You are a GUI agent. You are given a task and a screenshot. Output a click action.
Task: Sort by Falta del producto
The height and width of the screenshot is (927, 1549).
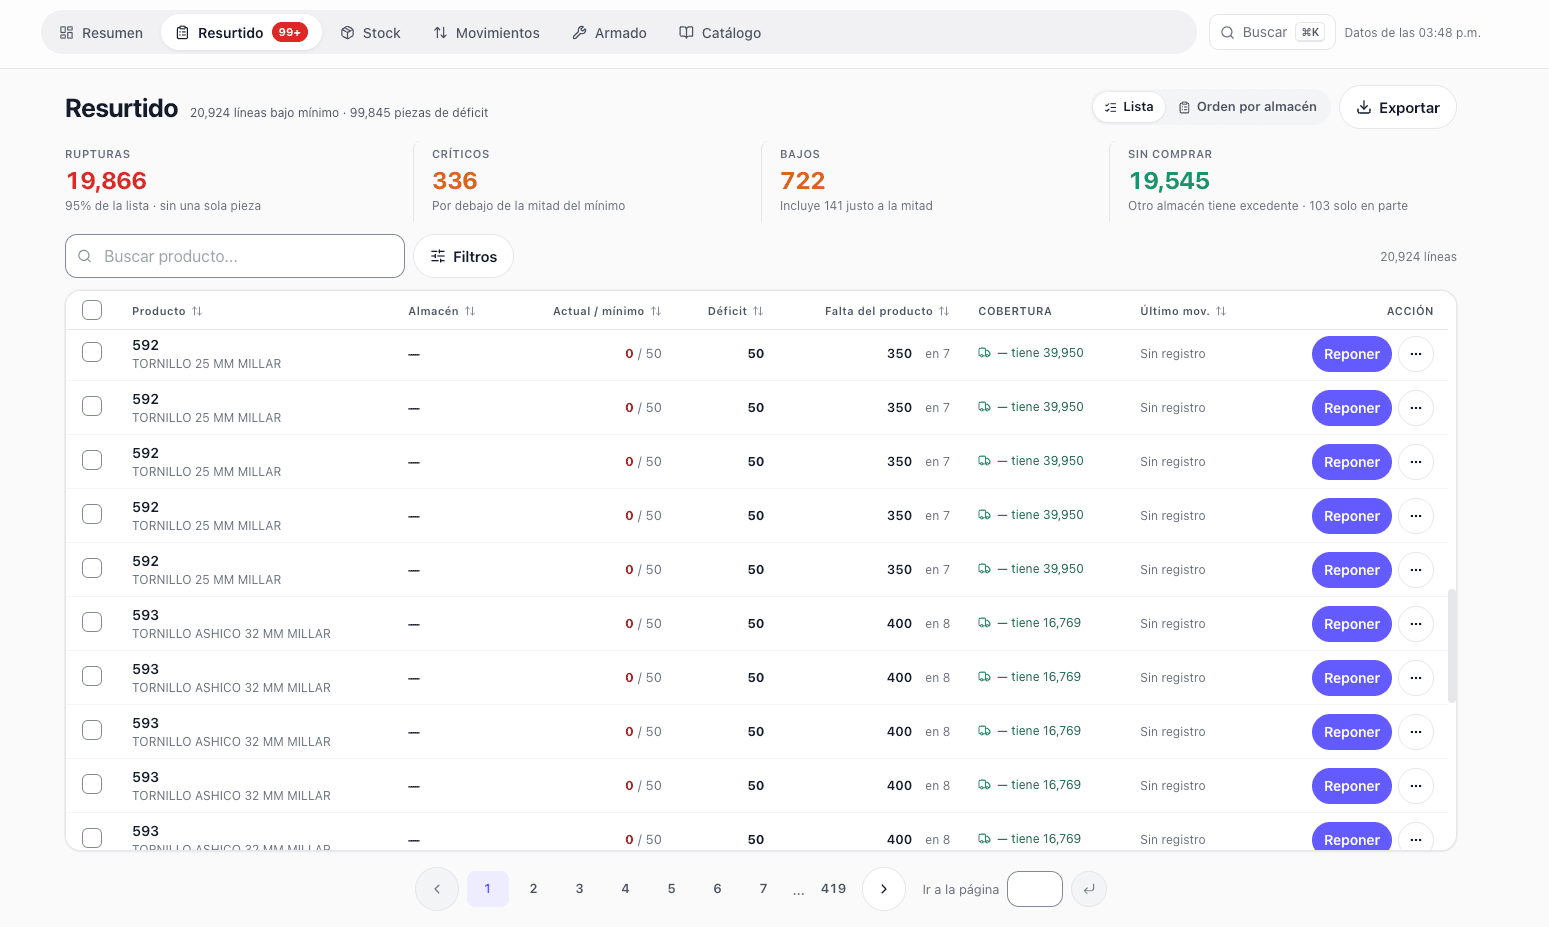click(887, 311)
